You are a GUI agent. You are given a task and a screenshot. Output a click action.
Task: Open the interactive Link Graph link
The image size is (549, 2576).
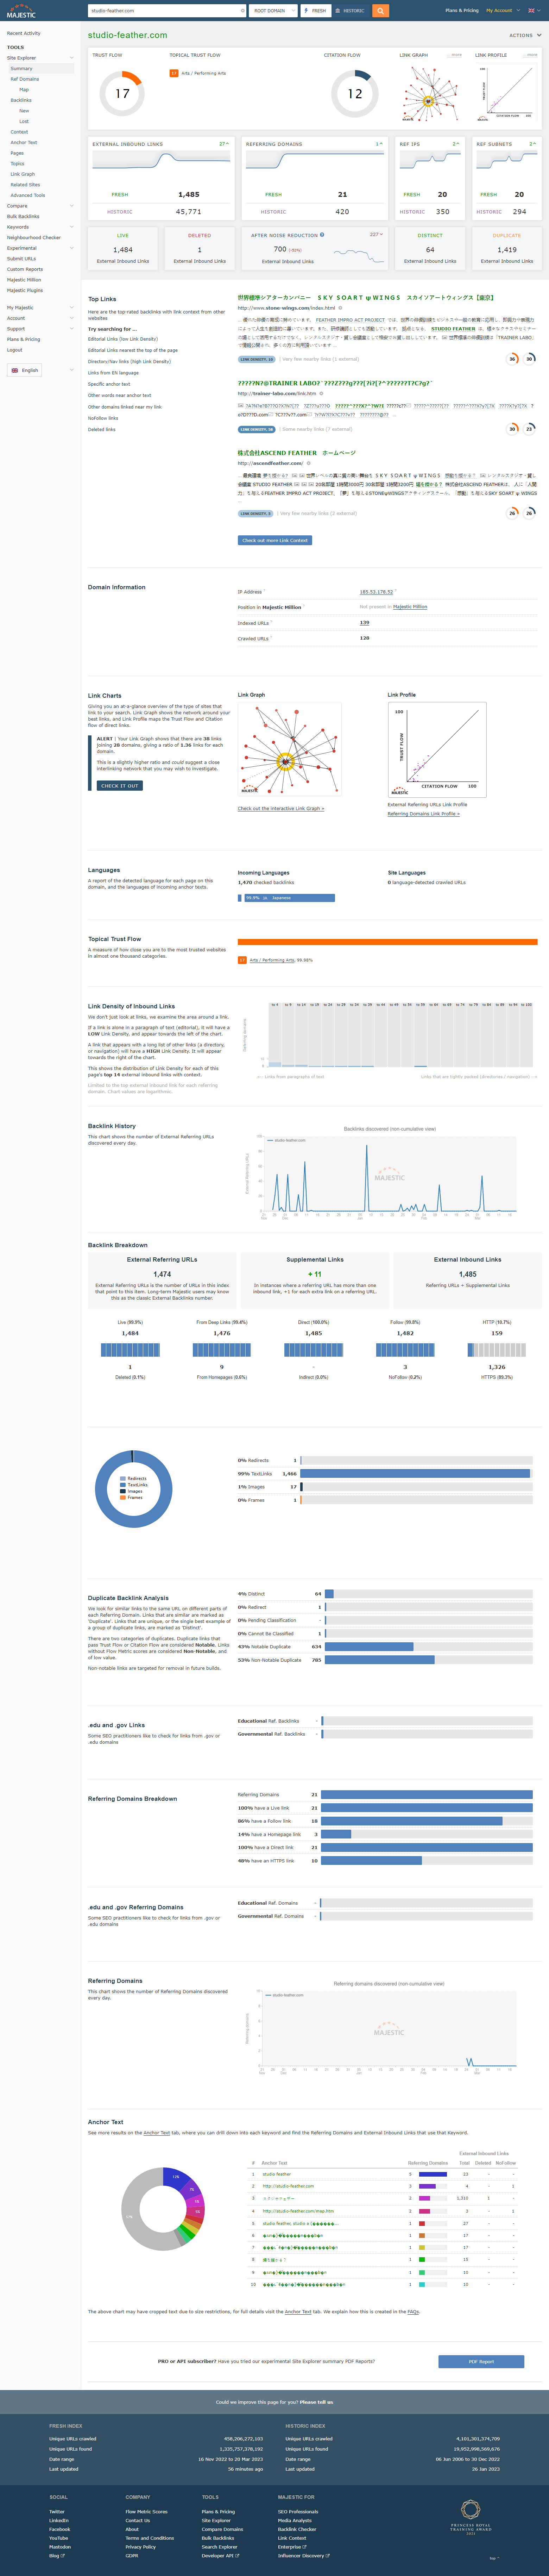point(281,808)
